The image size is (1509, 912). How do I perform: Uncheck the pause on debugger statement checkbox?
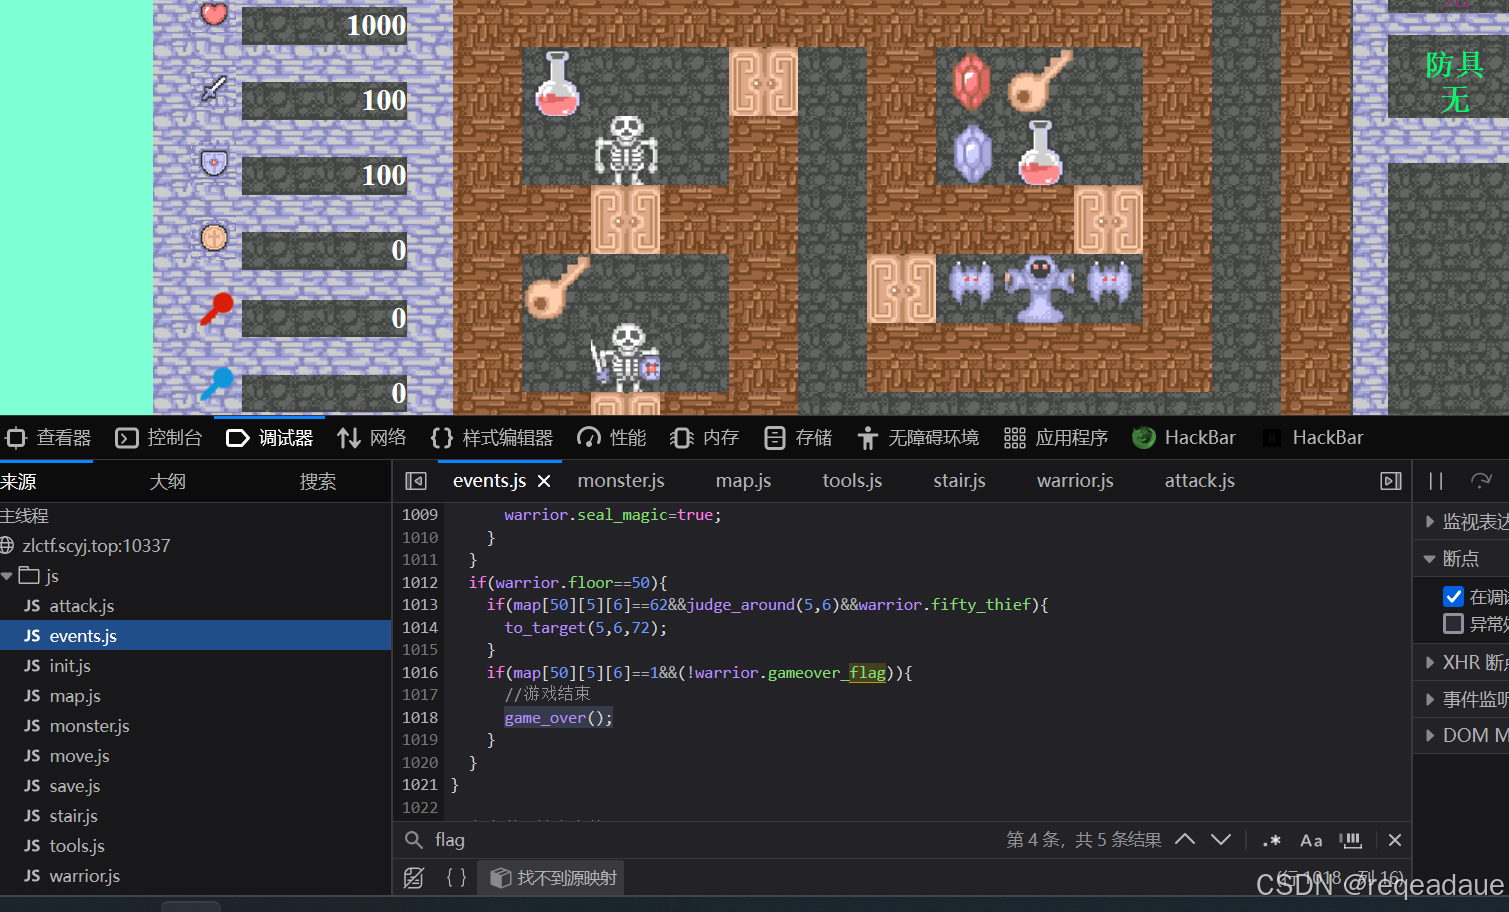[x=1454, y=597]
